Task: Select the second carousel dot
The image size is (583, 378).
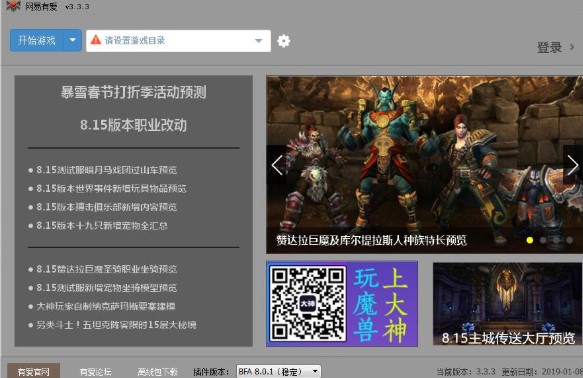Action: pos(543,240)
